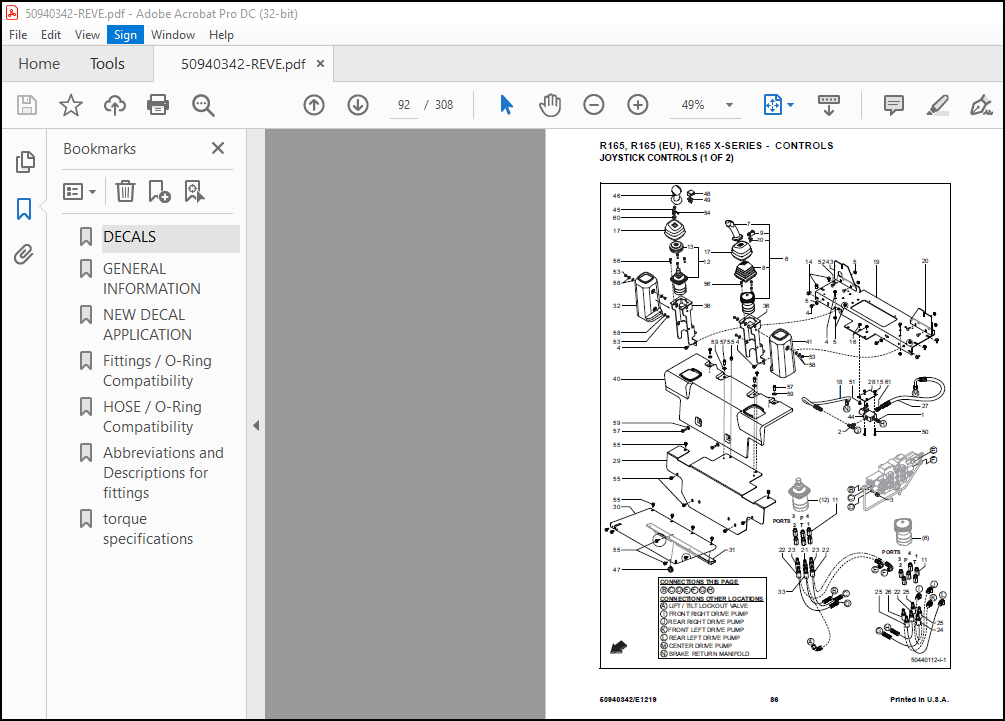Collapse the navigation pane arrow
Image resolution: width=1005 pixels, height=721 pixels.
click(256, 426)
